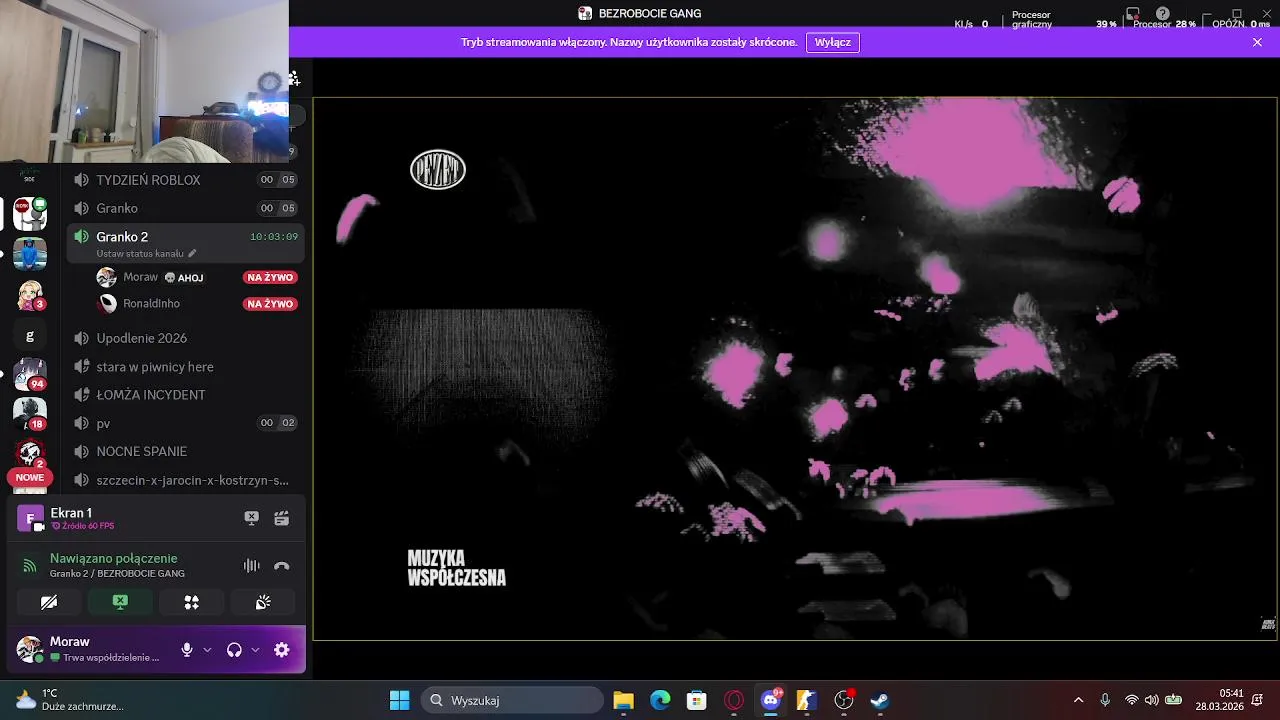
Task: Open weather widget 1°C
Action: 68,700
